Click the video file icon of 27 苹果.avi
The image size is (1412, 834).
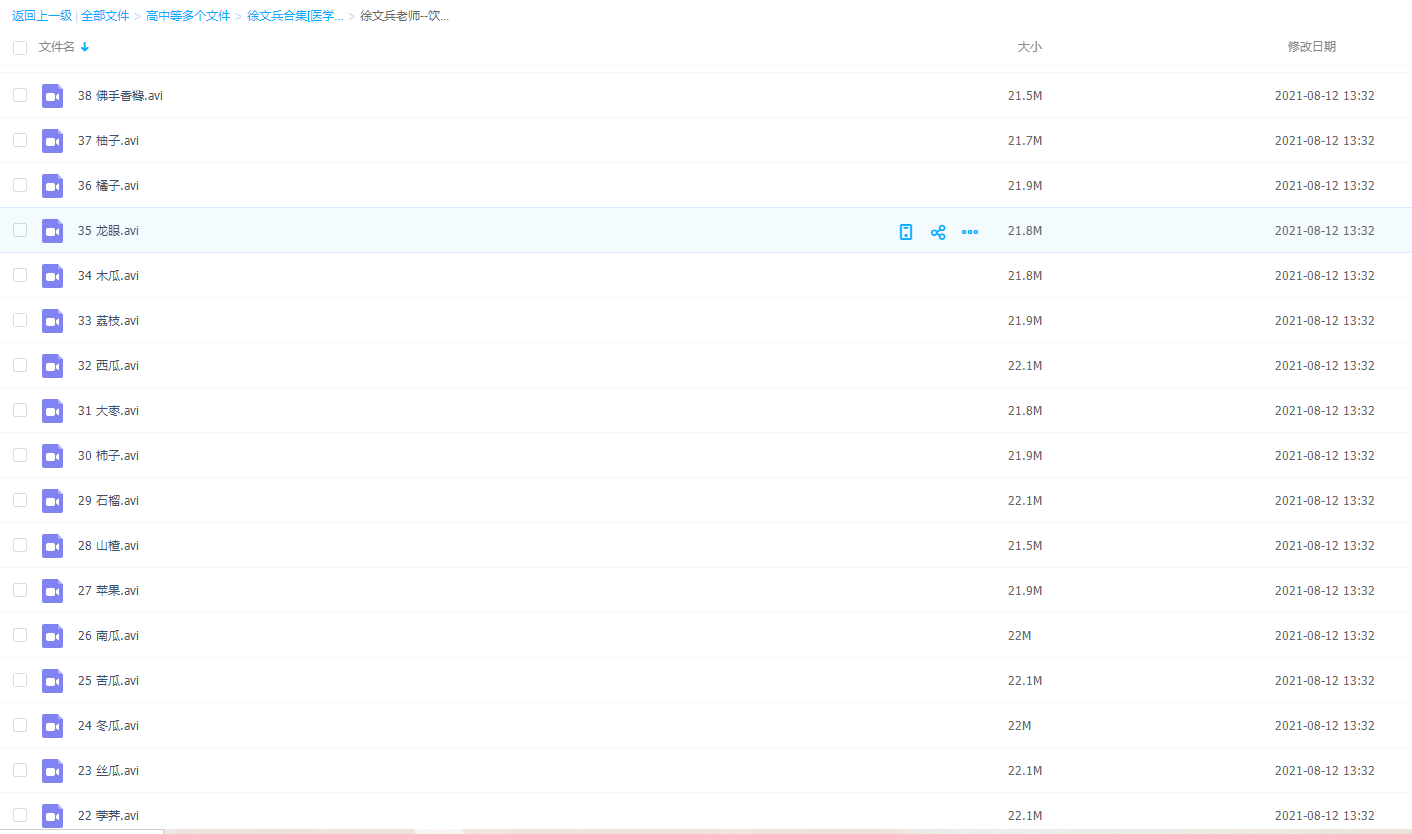(52, 591)
